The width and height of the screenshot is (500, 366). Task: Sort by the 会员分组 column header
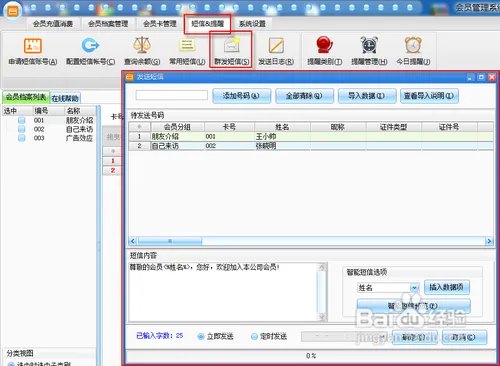178,127
